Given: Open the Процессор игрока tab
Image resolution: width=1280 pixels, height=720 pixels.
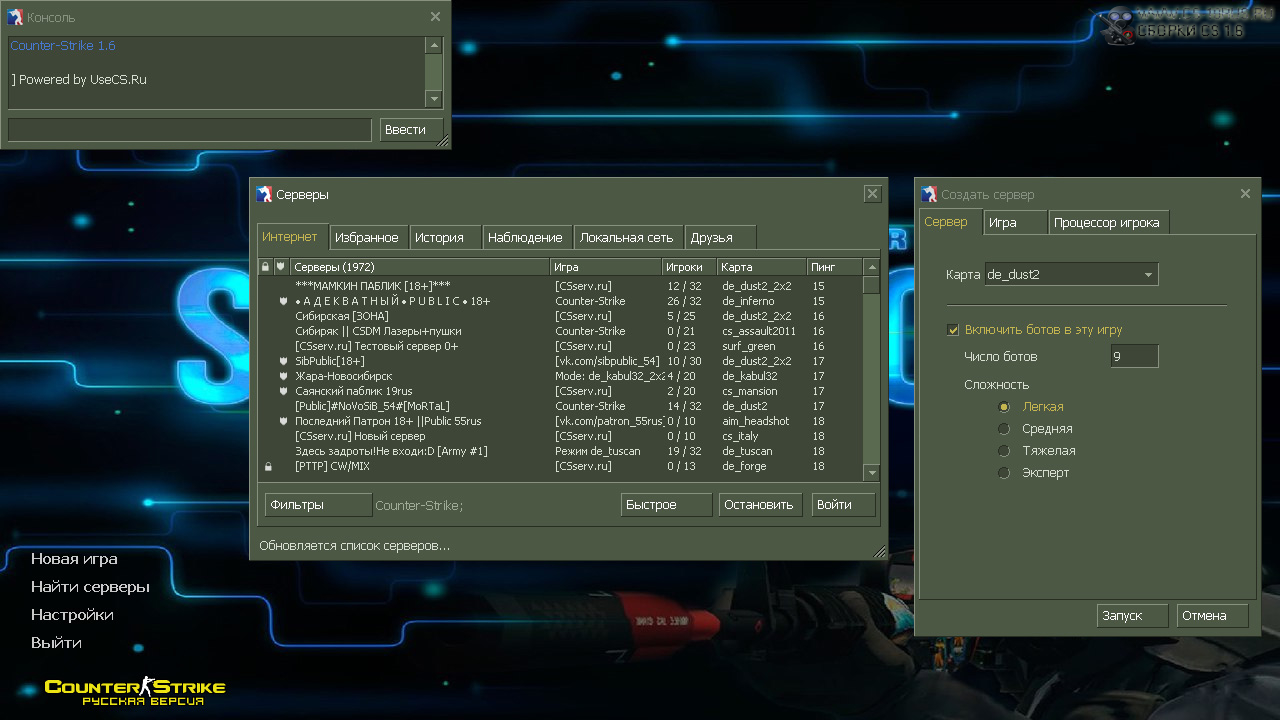Looking at the screenshot, I should coord(1106,223).
